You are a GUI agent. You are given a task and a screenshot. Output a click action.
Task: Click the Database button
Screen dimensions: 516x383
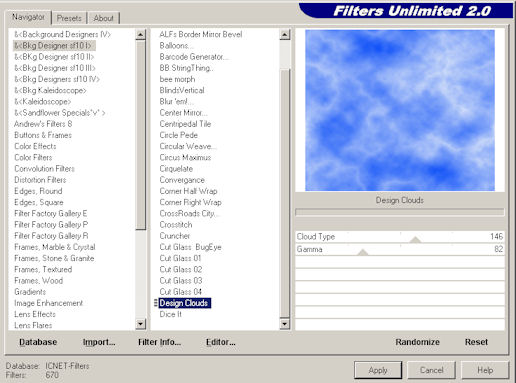38,342
